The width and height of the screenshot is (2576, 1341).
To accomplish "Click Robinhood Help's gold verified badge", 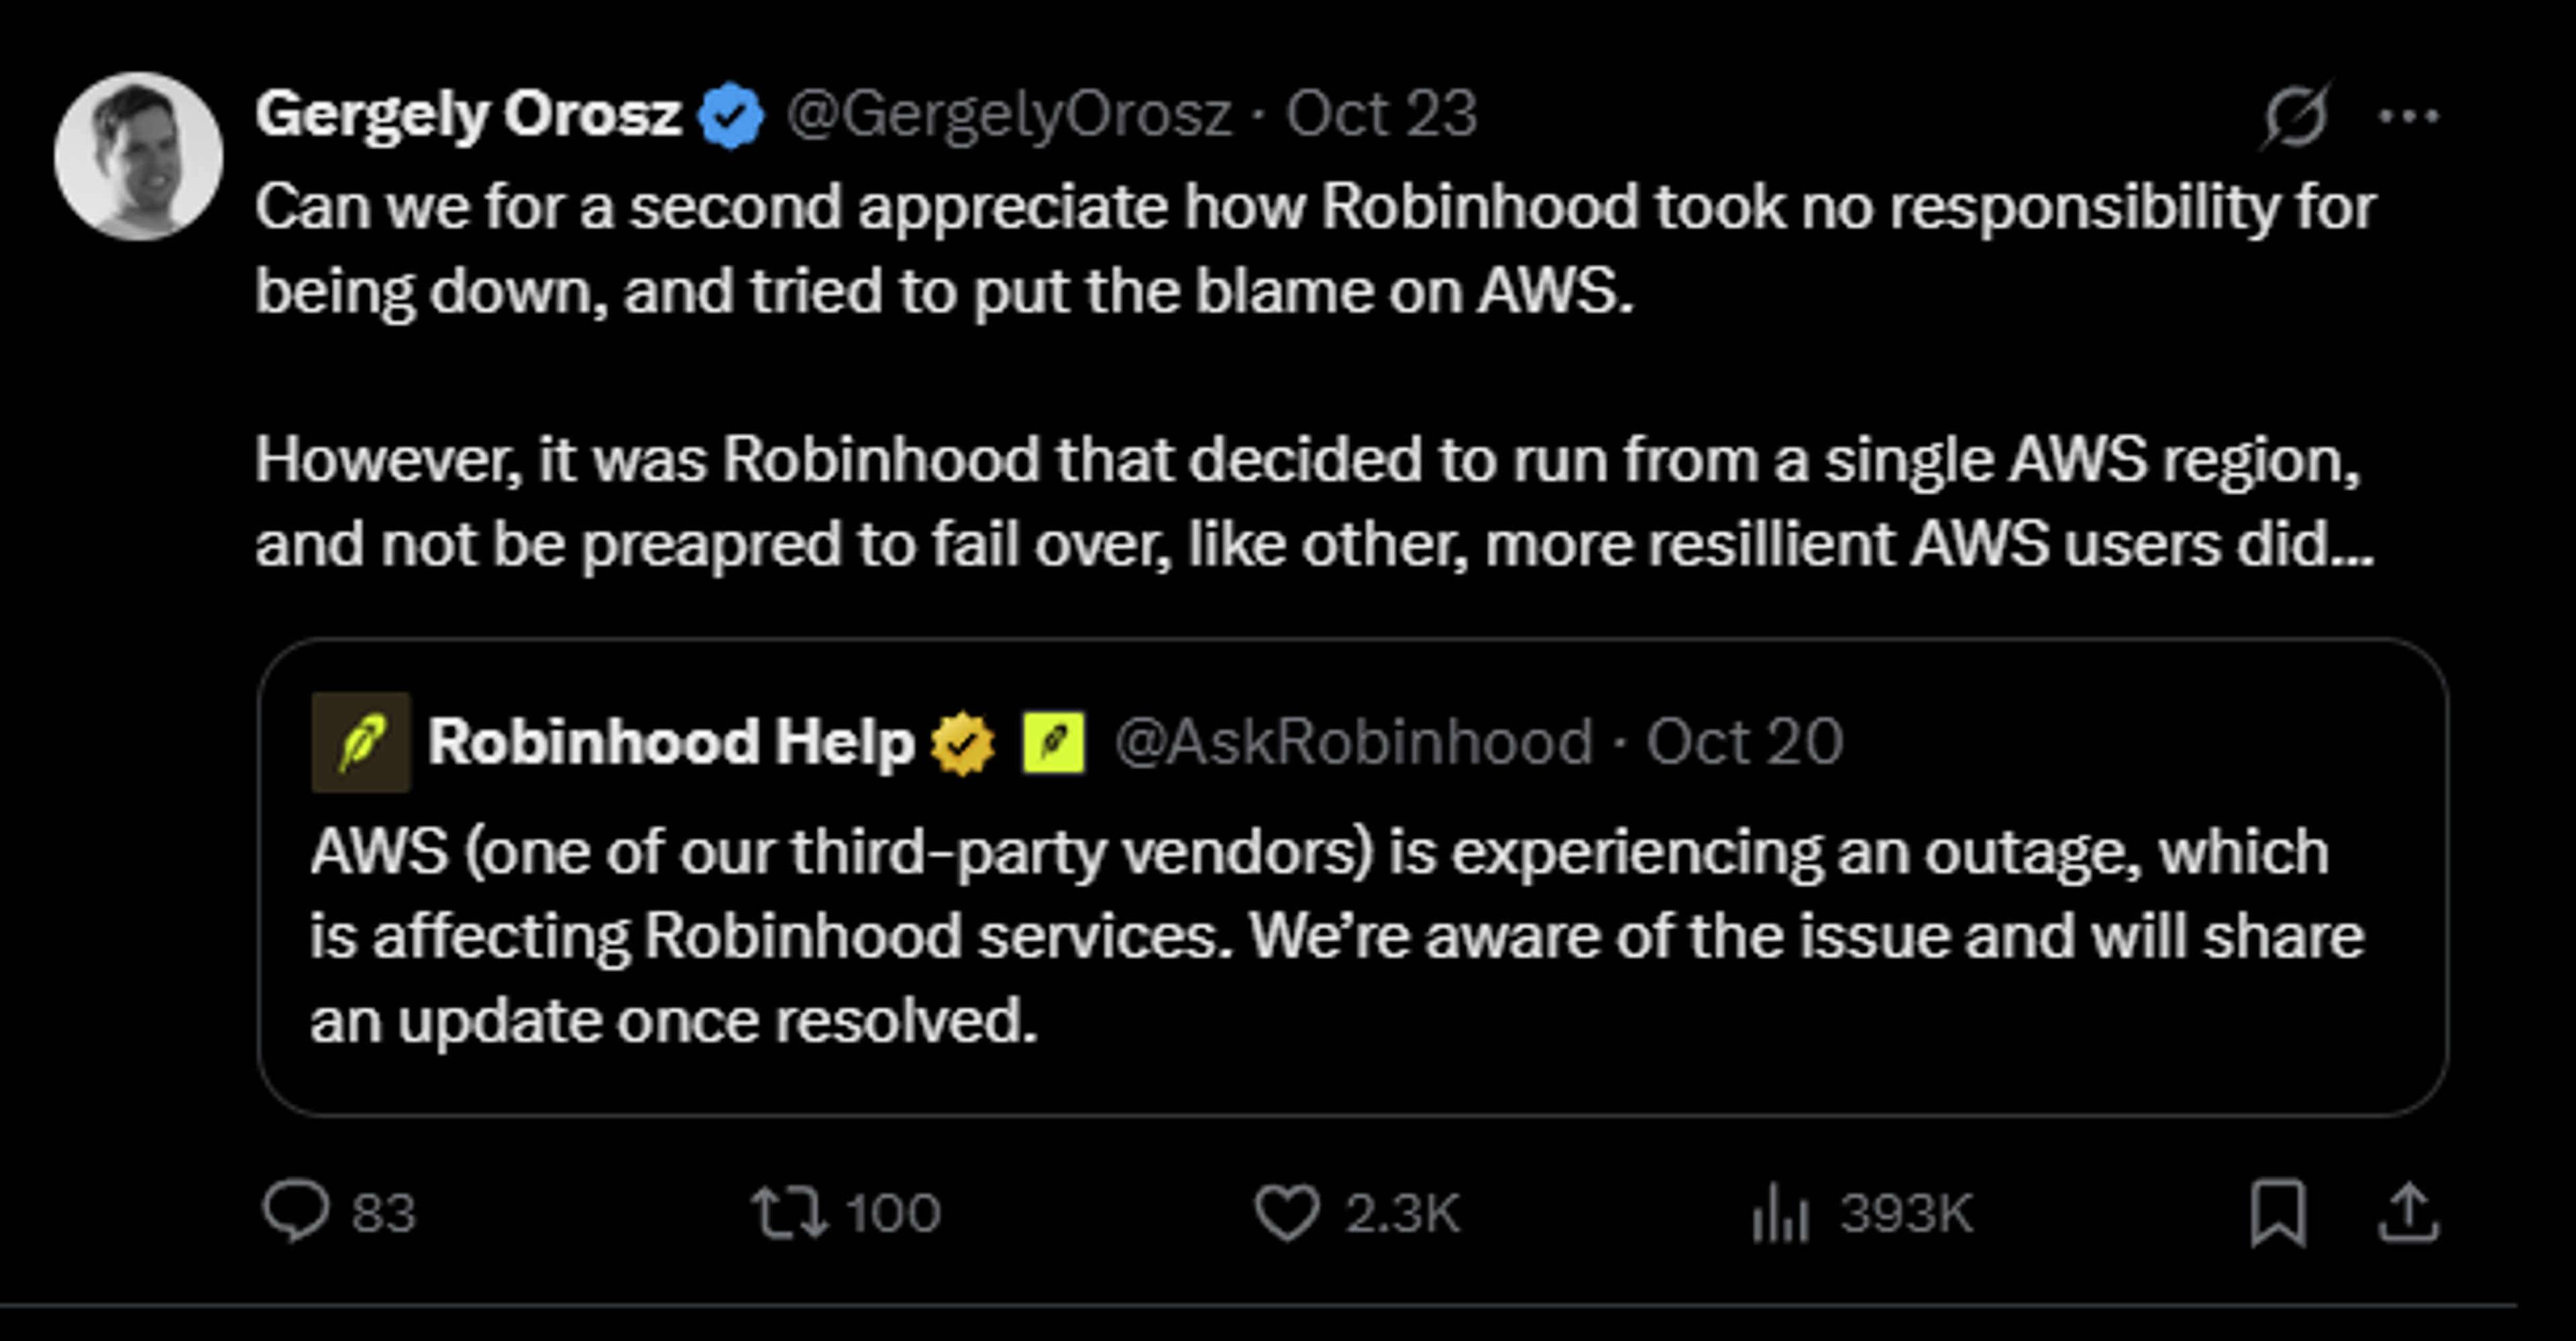I will pos(962,741).
